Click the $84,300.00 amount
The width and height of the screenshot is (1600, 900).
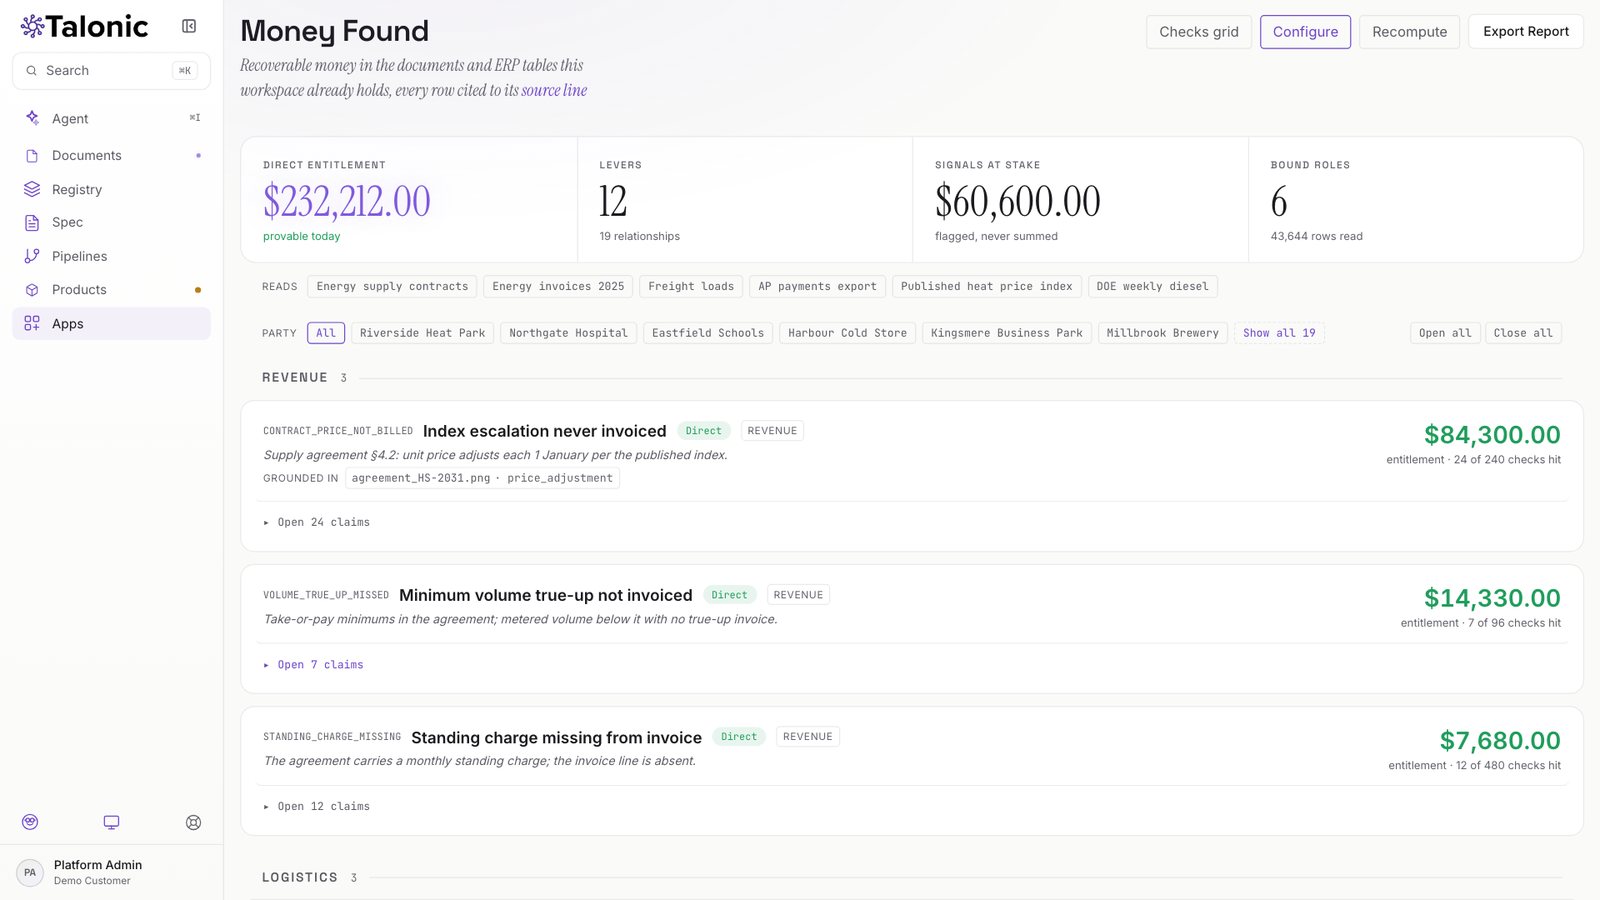pyautogui.click(x=1492, y=435)
